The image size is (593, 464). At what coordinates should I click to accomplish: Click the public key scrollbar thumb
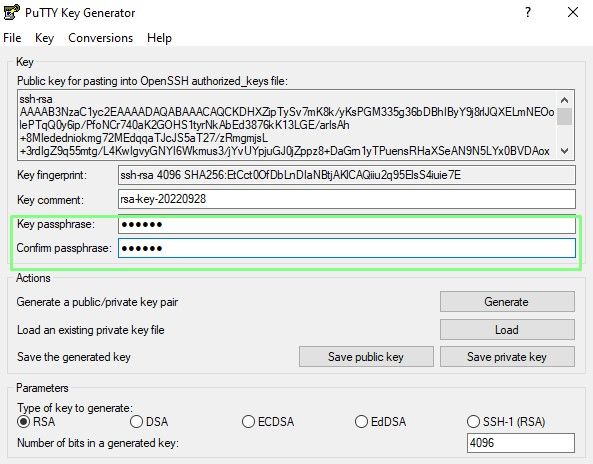[x=565, y=116]
